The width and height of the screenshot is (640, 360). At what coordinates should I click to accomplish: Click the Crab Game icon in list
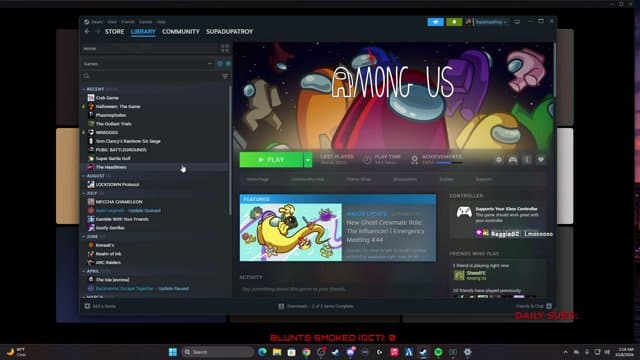91,98
